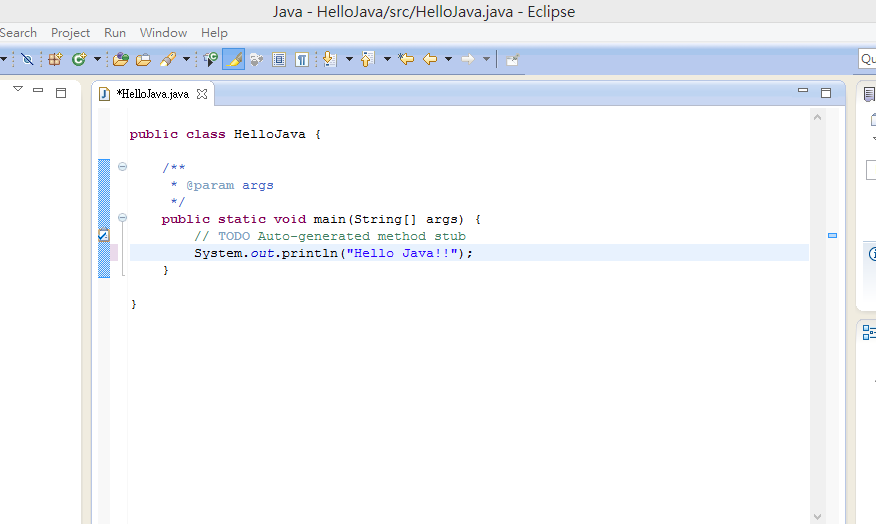
Task: Click Next Annotation icon
Action: tap(329, 59)
